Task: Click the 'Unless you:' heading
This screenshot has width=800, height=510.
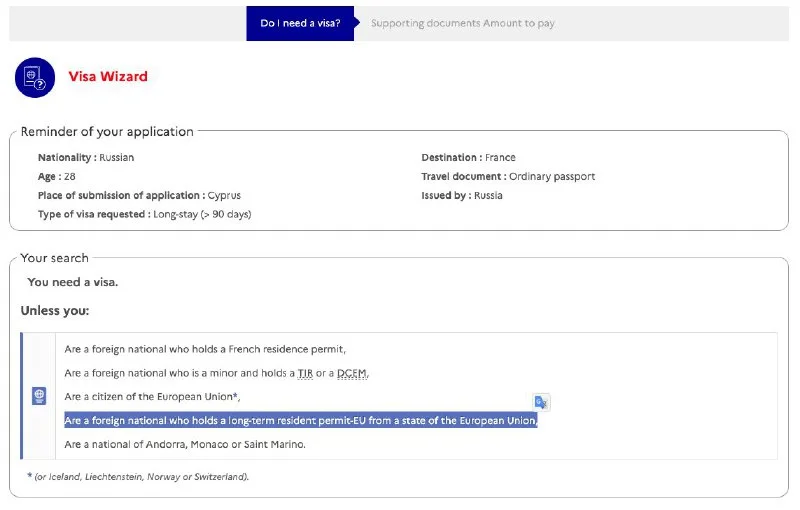Action: tap(55, 311)
